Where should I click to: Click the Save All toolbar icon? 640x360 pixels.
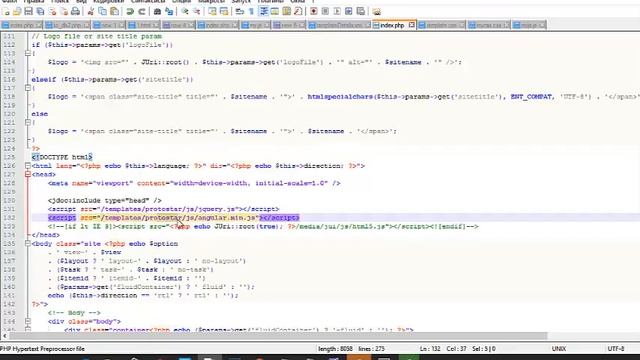pyautogui.click(x=40, y=11)
